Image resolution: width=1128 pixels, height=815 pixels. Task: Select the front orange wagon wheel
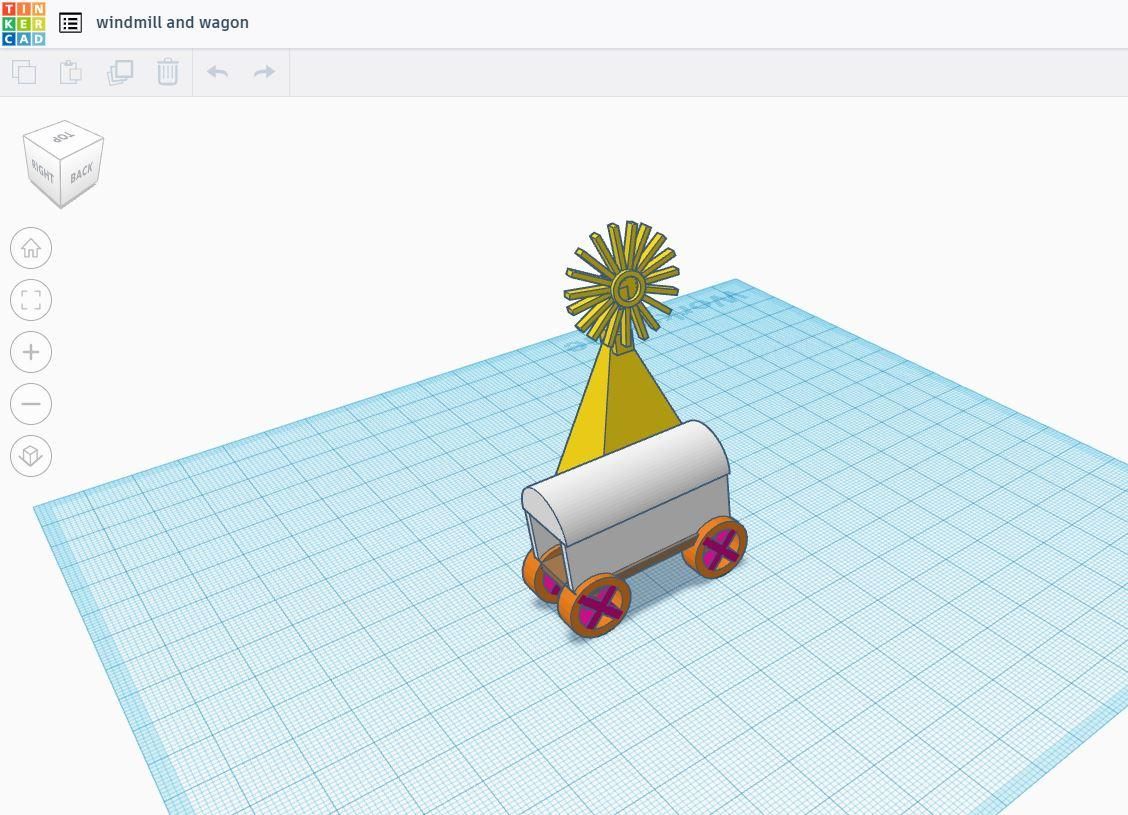click(595, 605)
